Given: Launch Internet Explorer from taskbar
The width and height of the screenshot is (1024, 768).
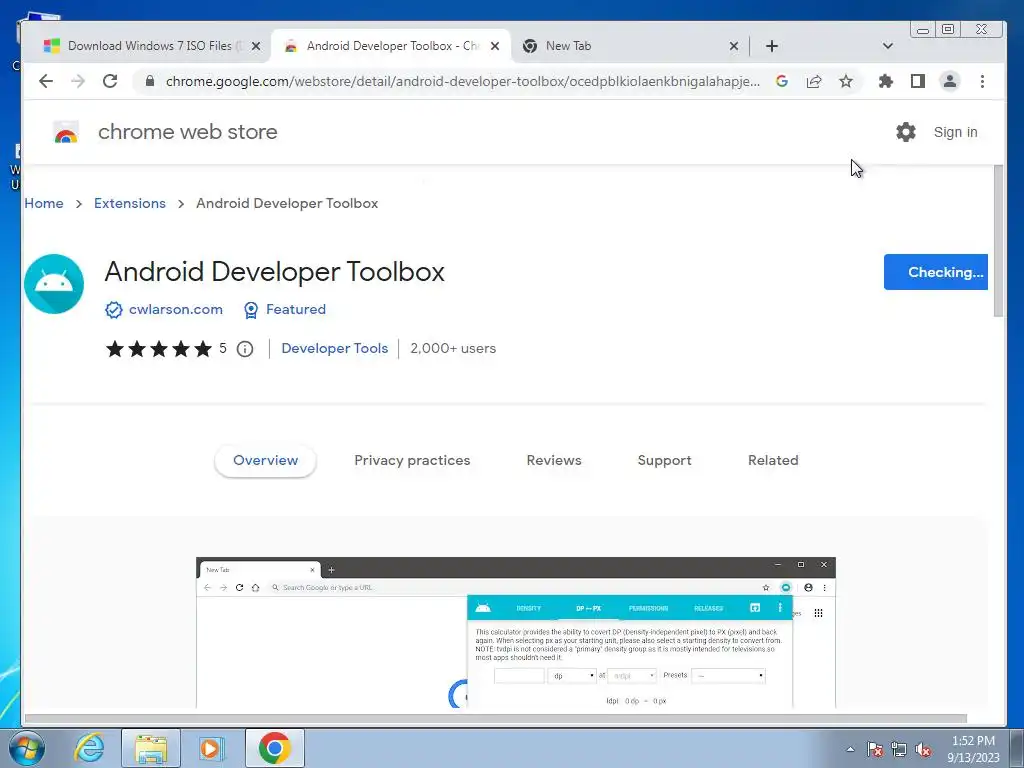Looking at the screenshot, I should [88, 748].
